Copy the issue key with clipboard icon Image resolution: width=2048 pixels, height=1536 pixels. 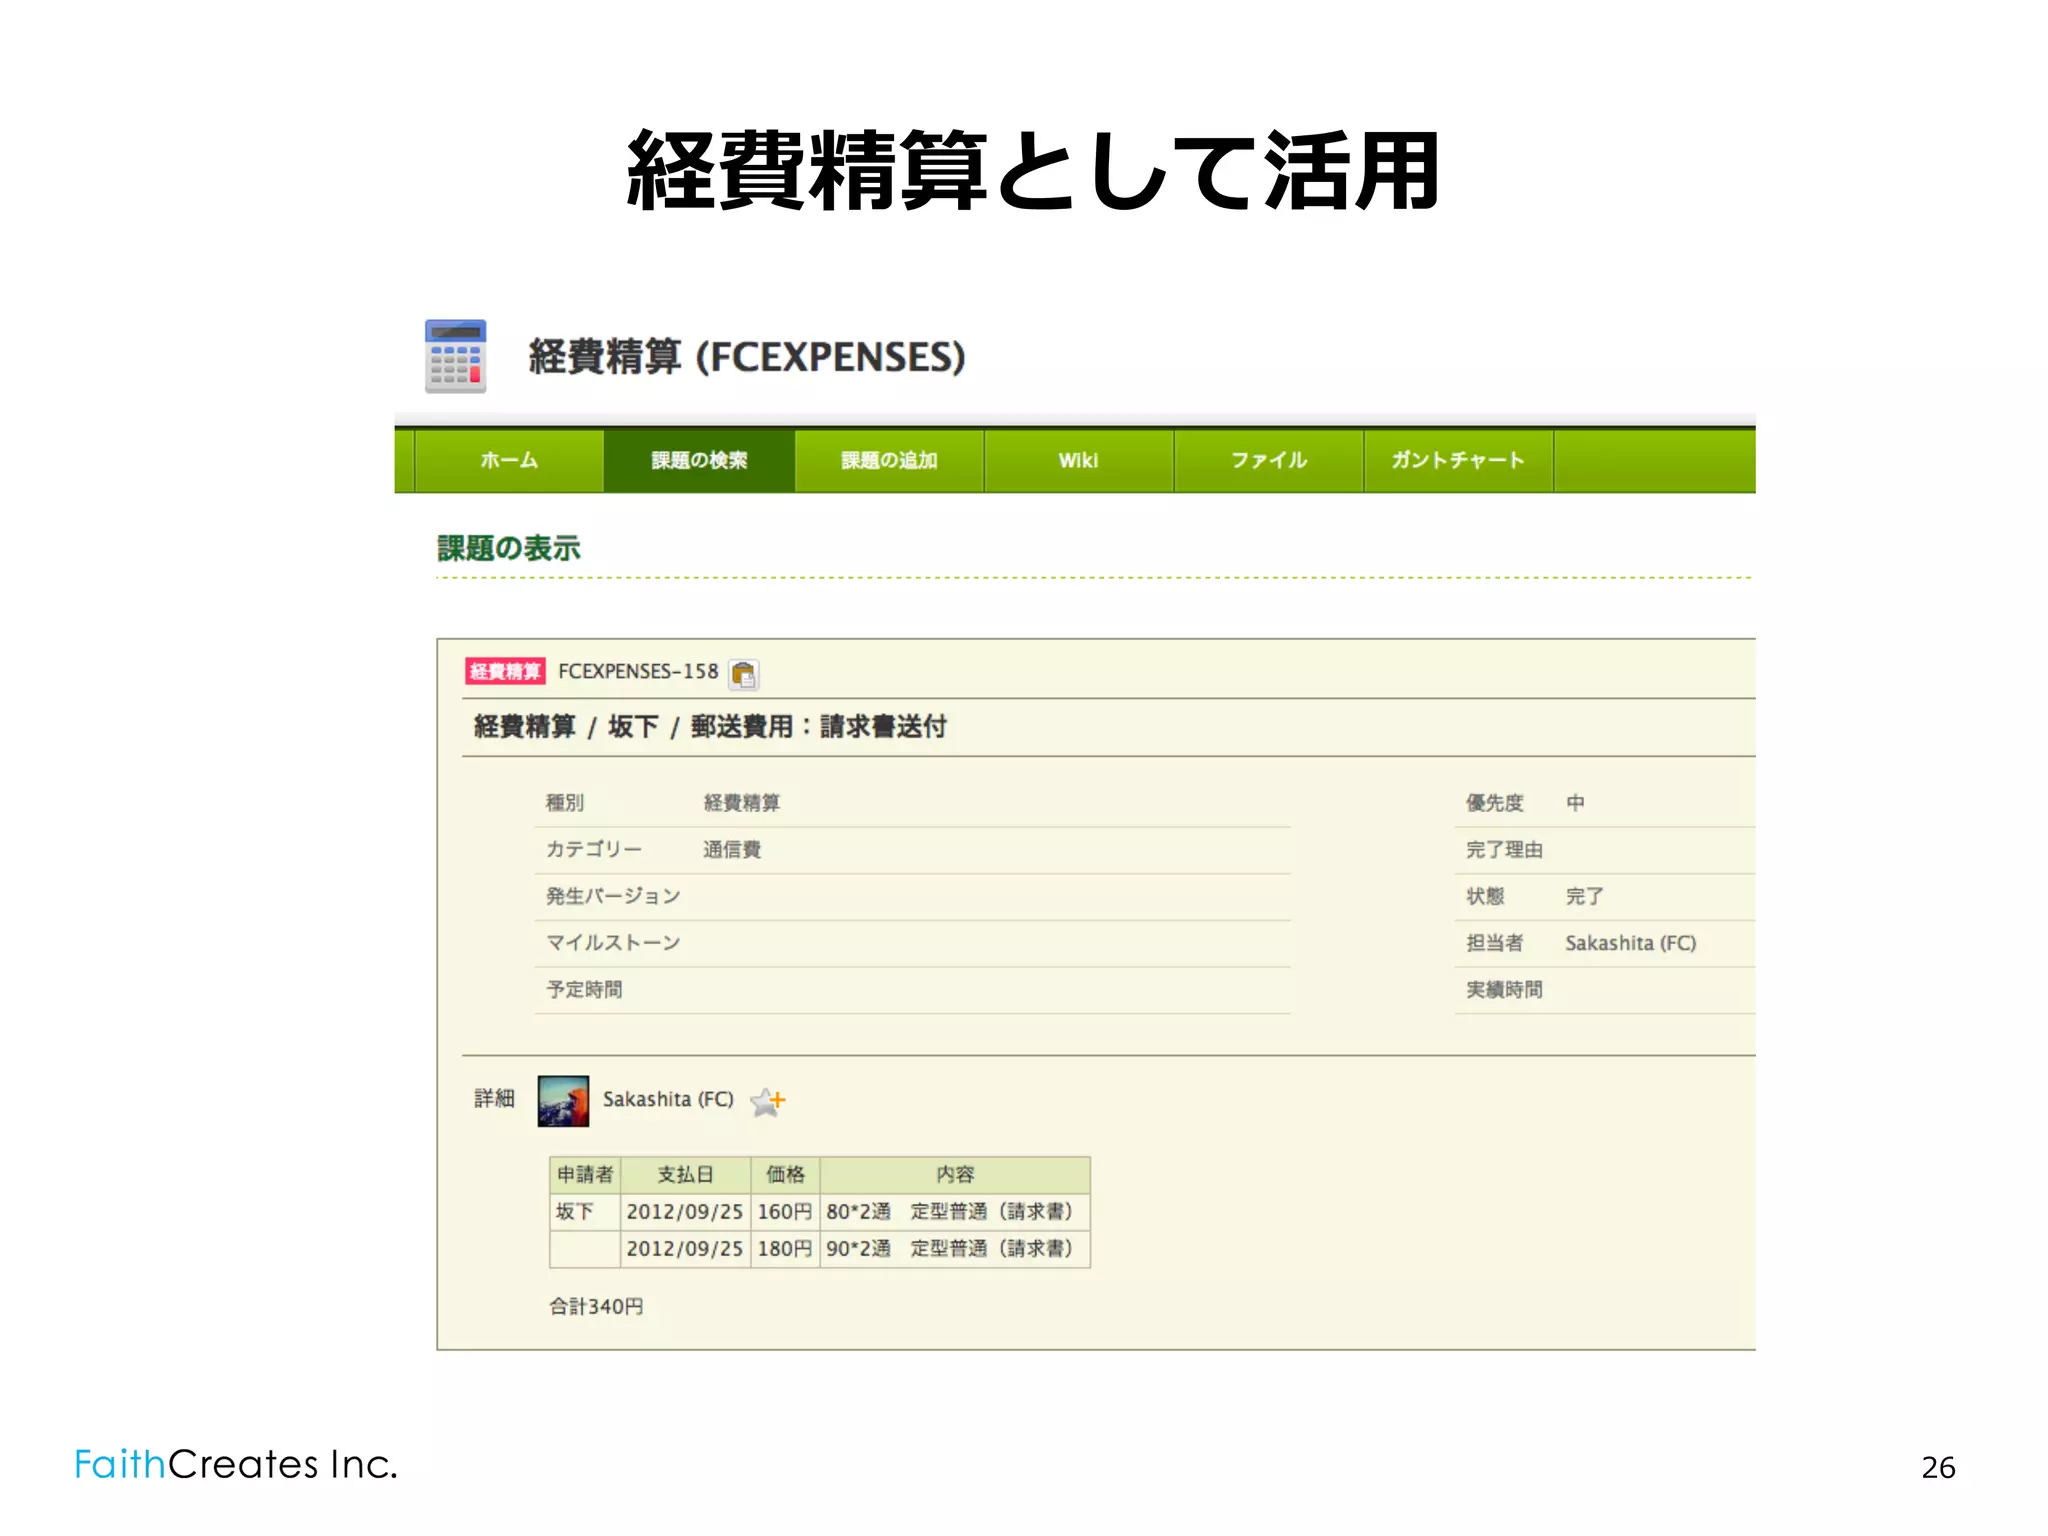[x=743, y=674]
